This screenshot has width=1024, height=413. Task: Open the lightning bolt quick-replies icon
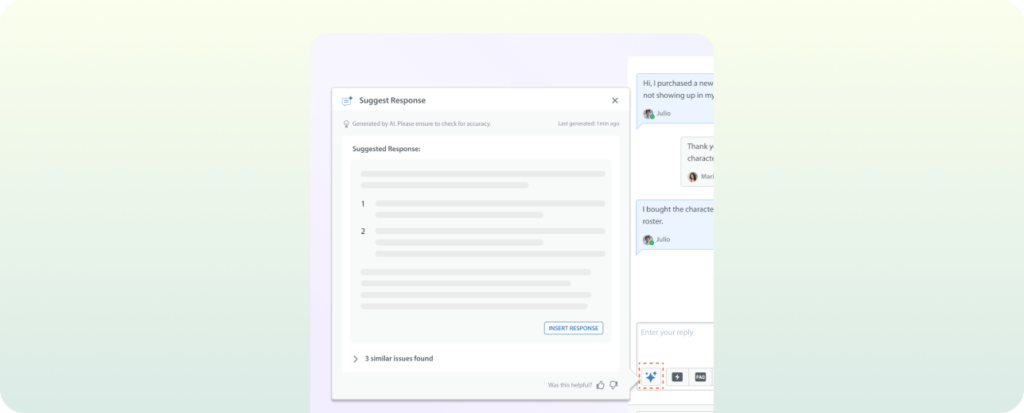tap(677, 377)
